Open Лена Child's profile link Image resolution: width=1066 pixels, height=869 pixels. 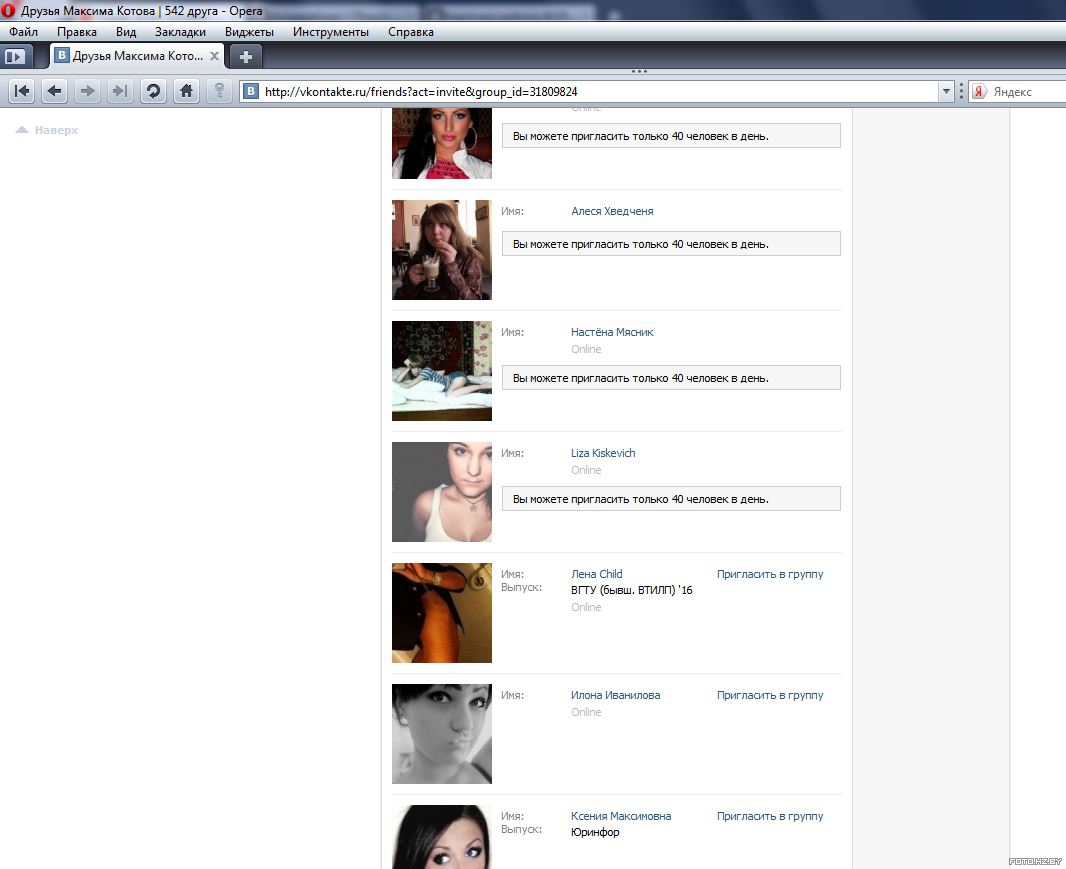(x=596, y=575)
